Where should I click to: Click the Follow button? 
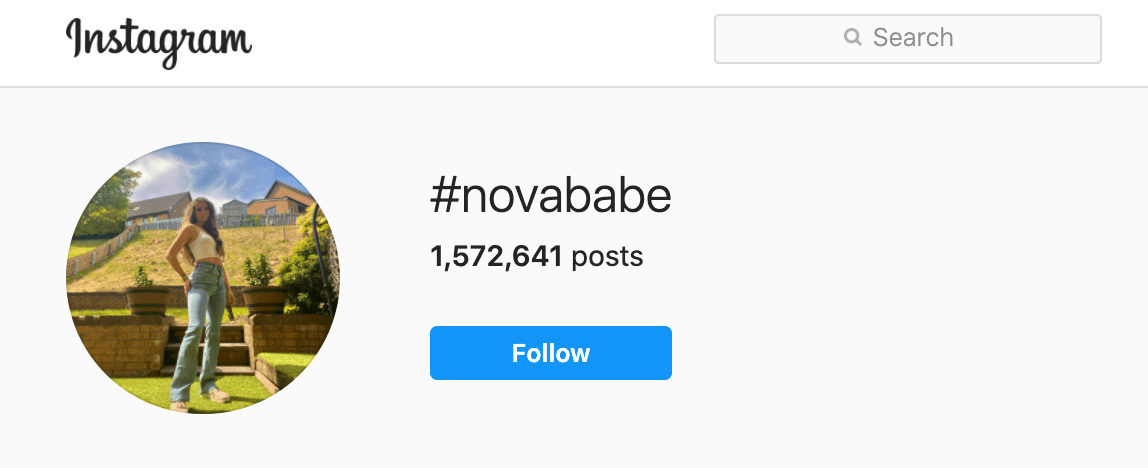(550, 353)
